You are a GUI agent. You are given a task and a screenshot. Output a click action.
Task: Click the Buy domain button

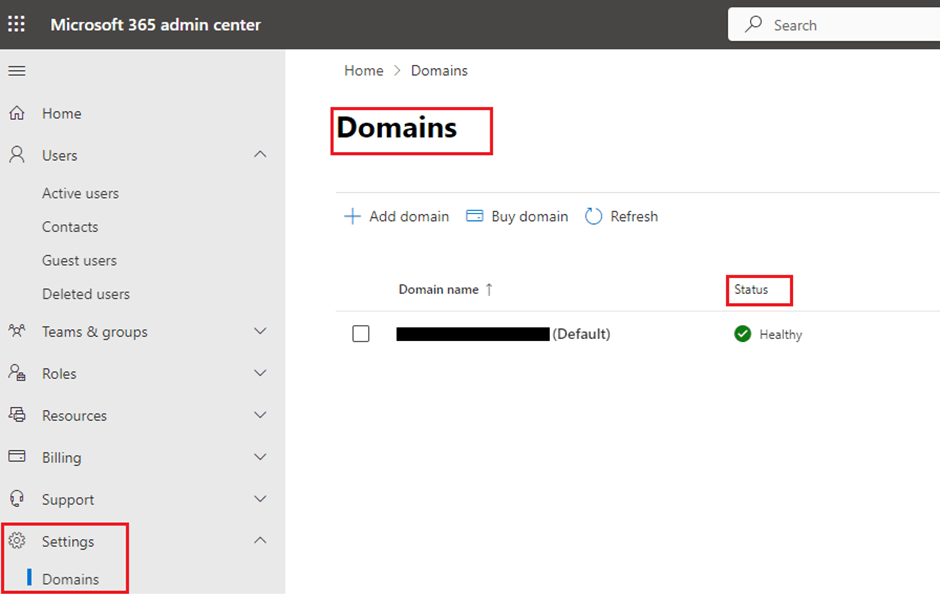pos(517,216)
